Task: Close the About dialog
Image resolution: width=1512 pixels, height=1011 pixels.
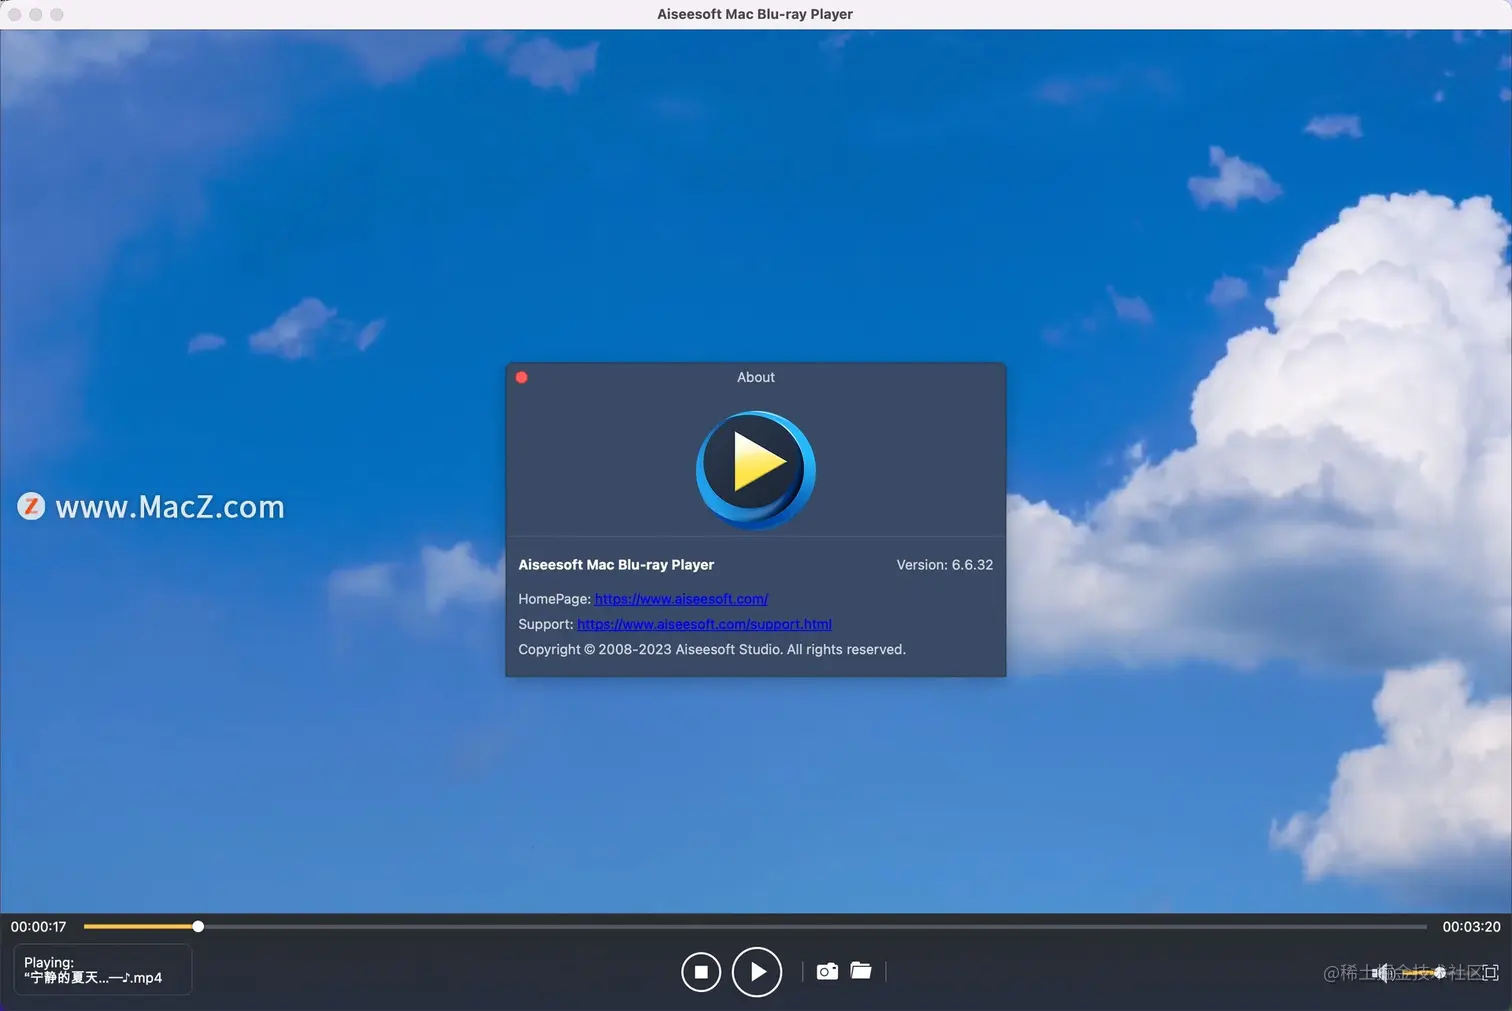Action: click(521, 377)
